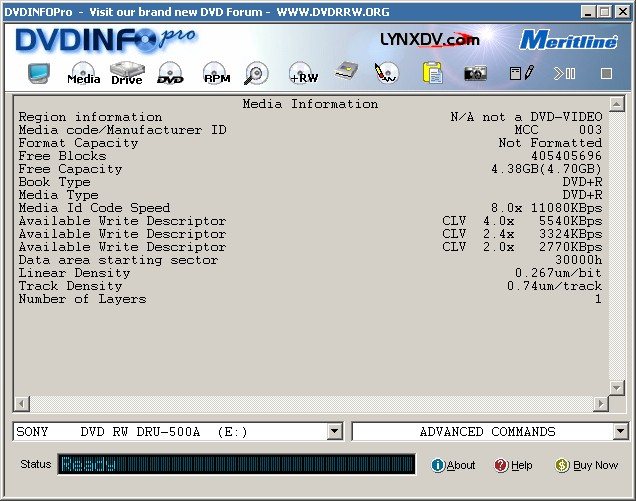636x501 pixels.
Task: Open the Help button
Action: pyautogui.click(x=513, y=465)
